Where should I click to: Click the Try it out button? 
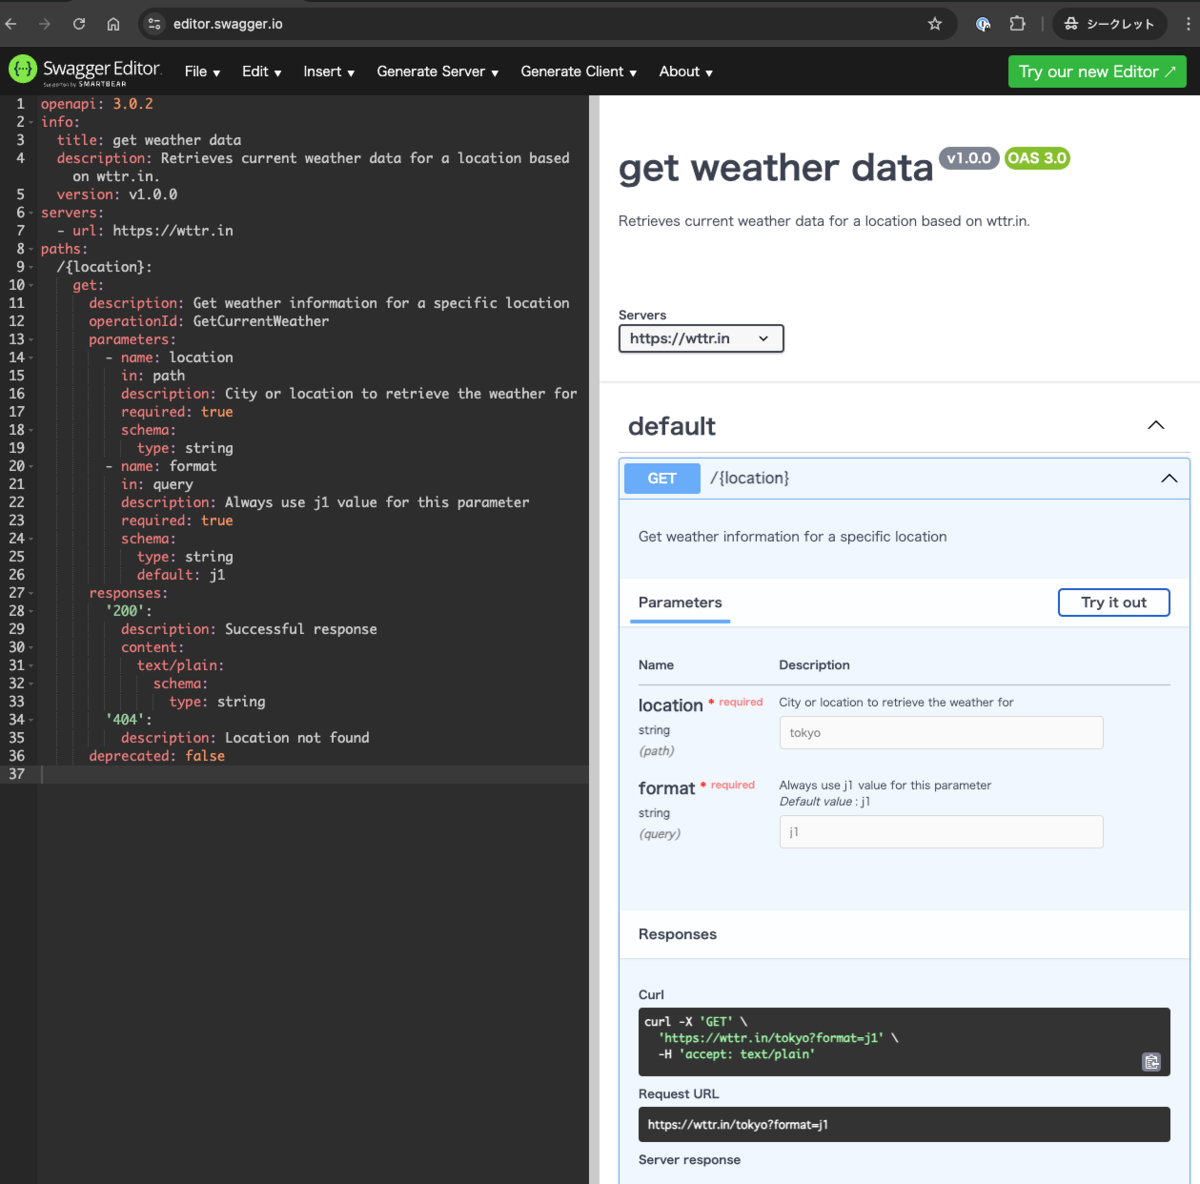[1114, 602]
